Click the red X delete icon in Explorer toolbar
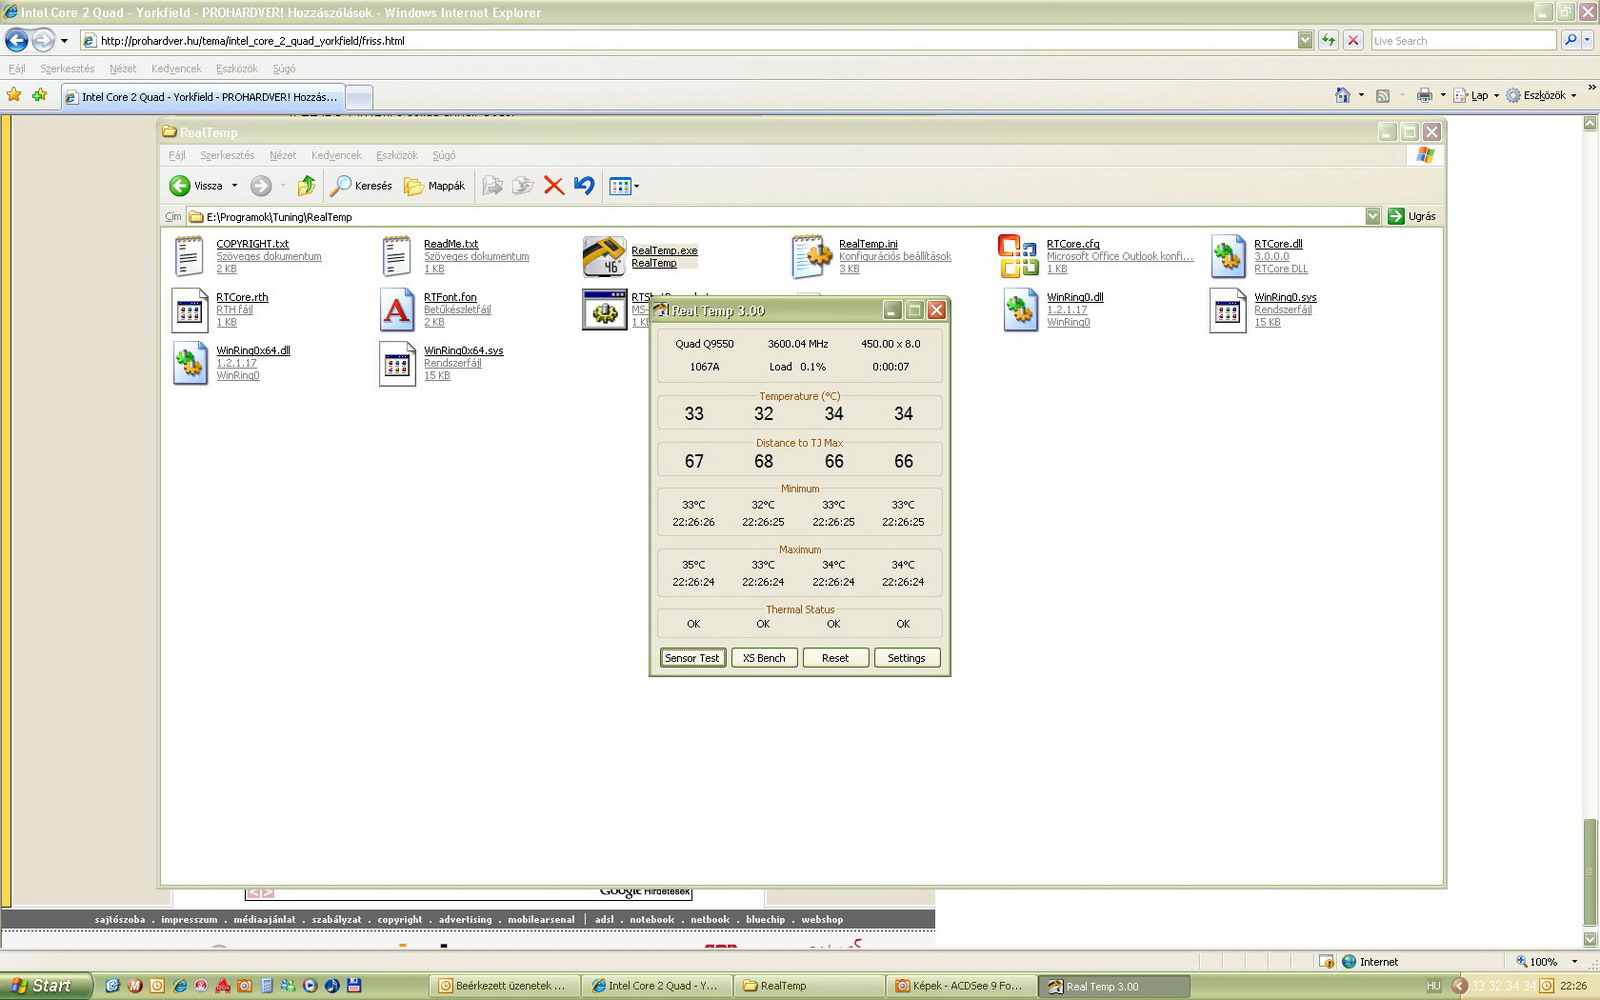This screenshot has height=1000, width=1600. [554, 185]
